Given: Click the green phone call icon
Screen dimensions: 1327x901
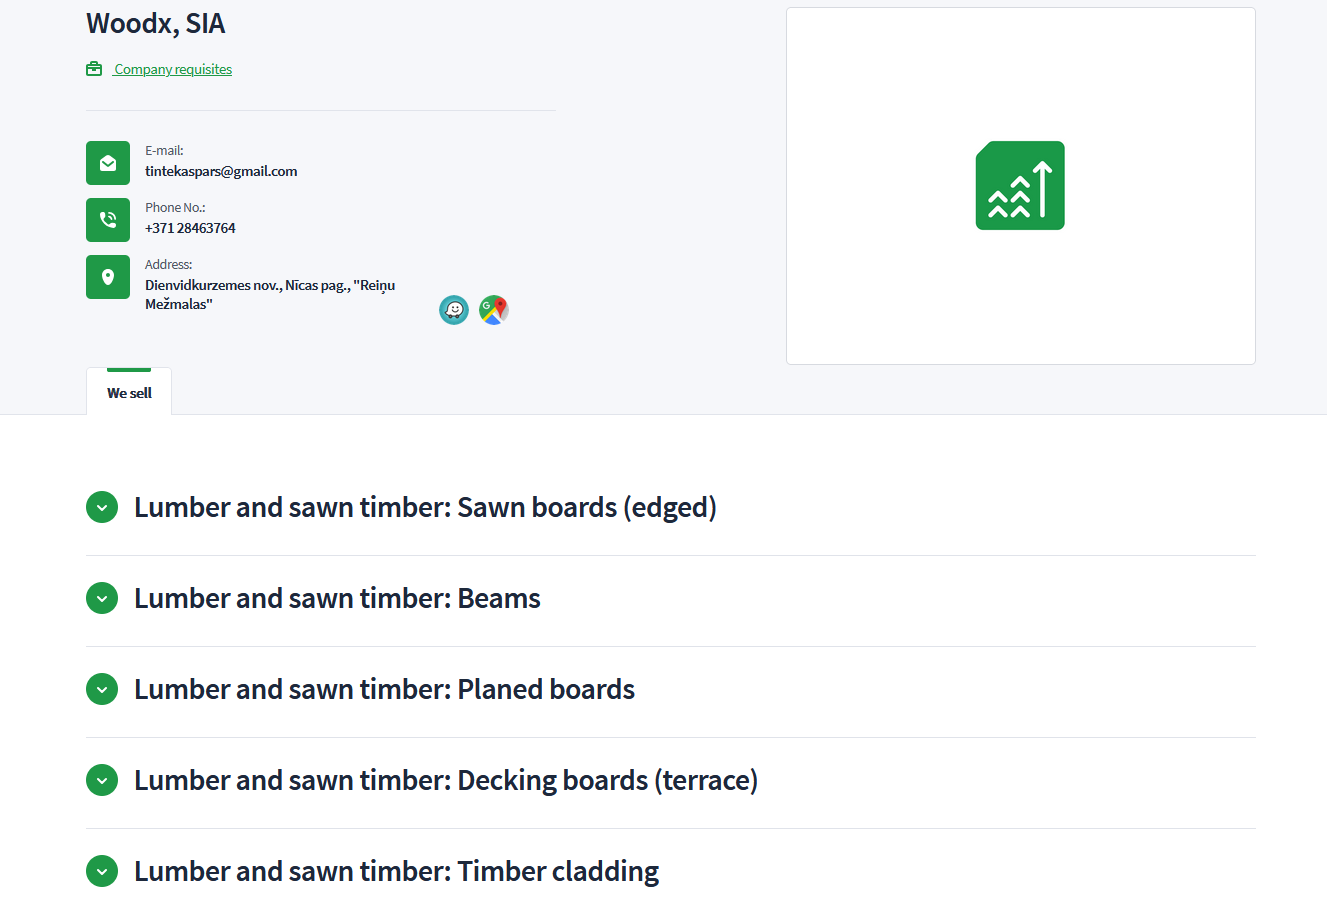Looking at the screenshot, I should pyautogui.click(x=108, y=220).
